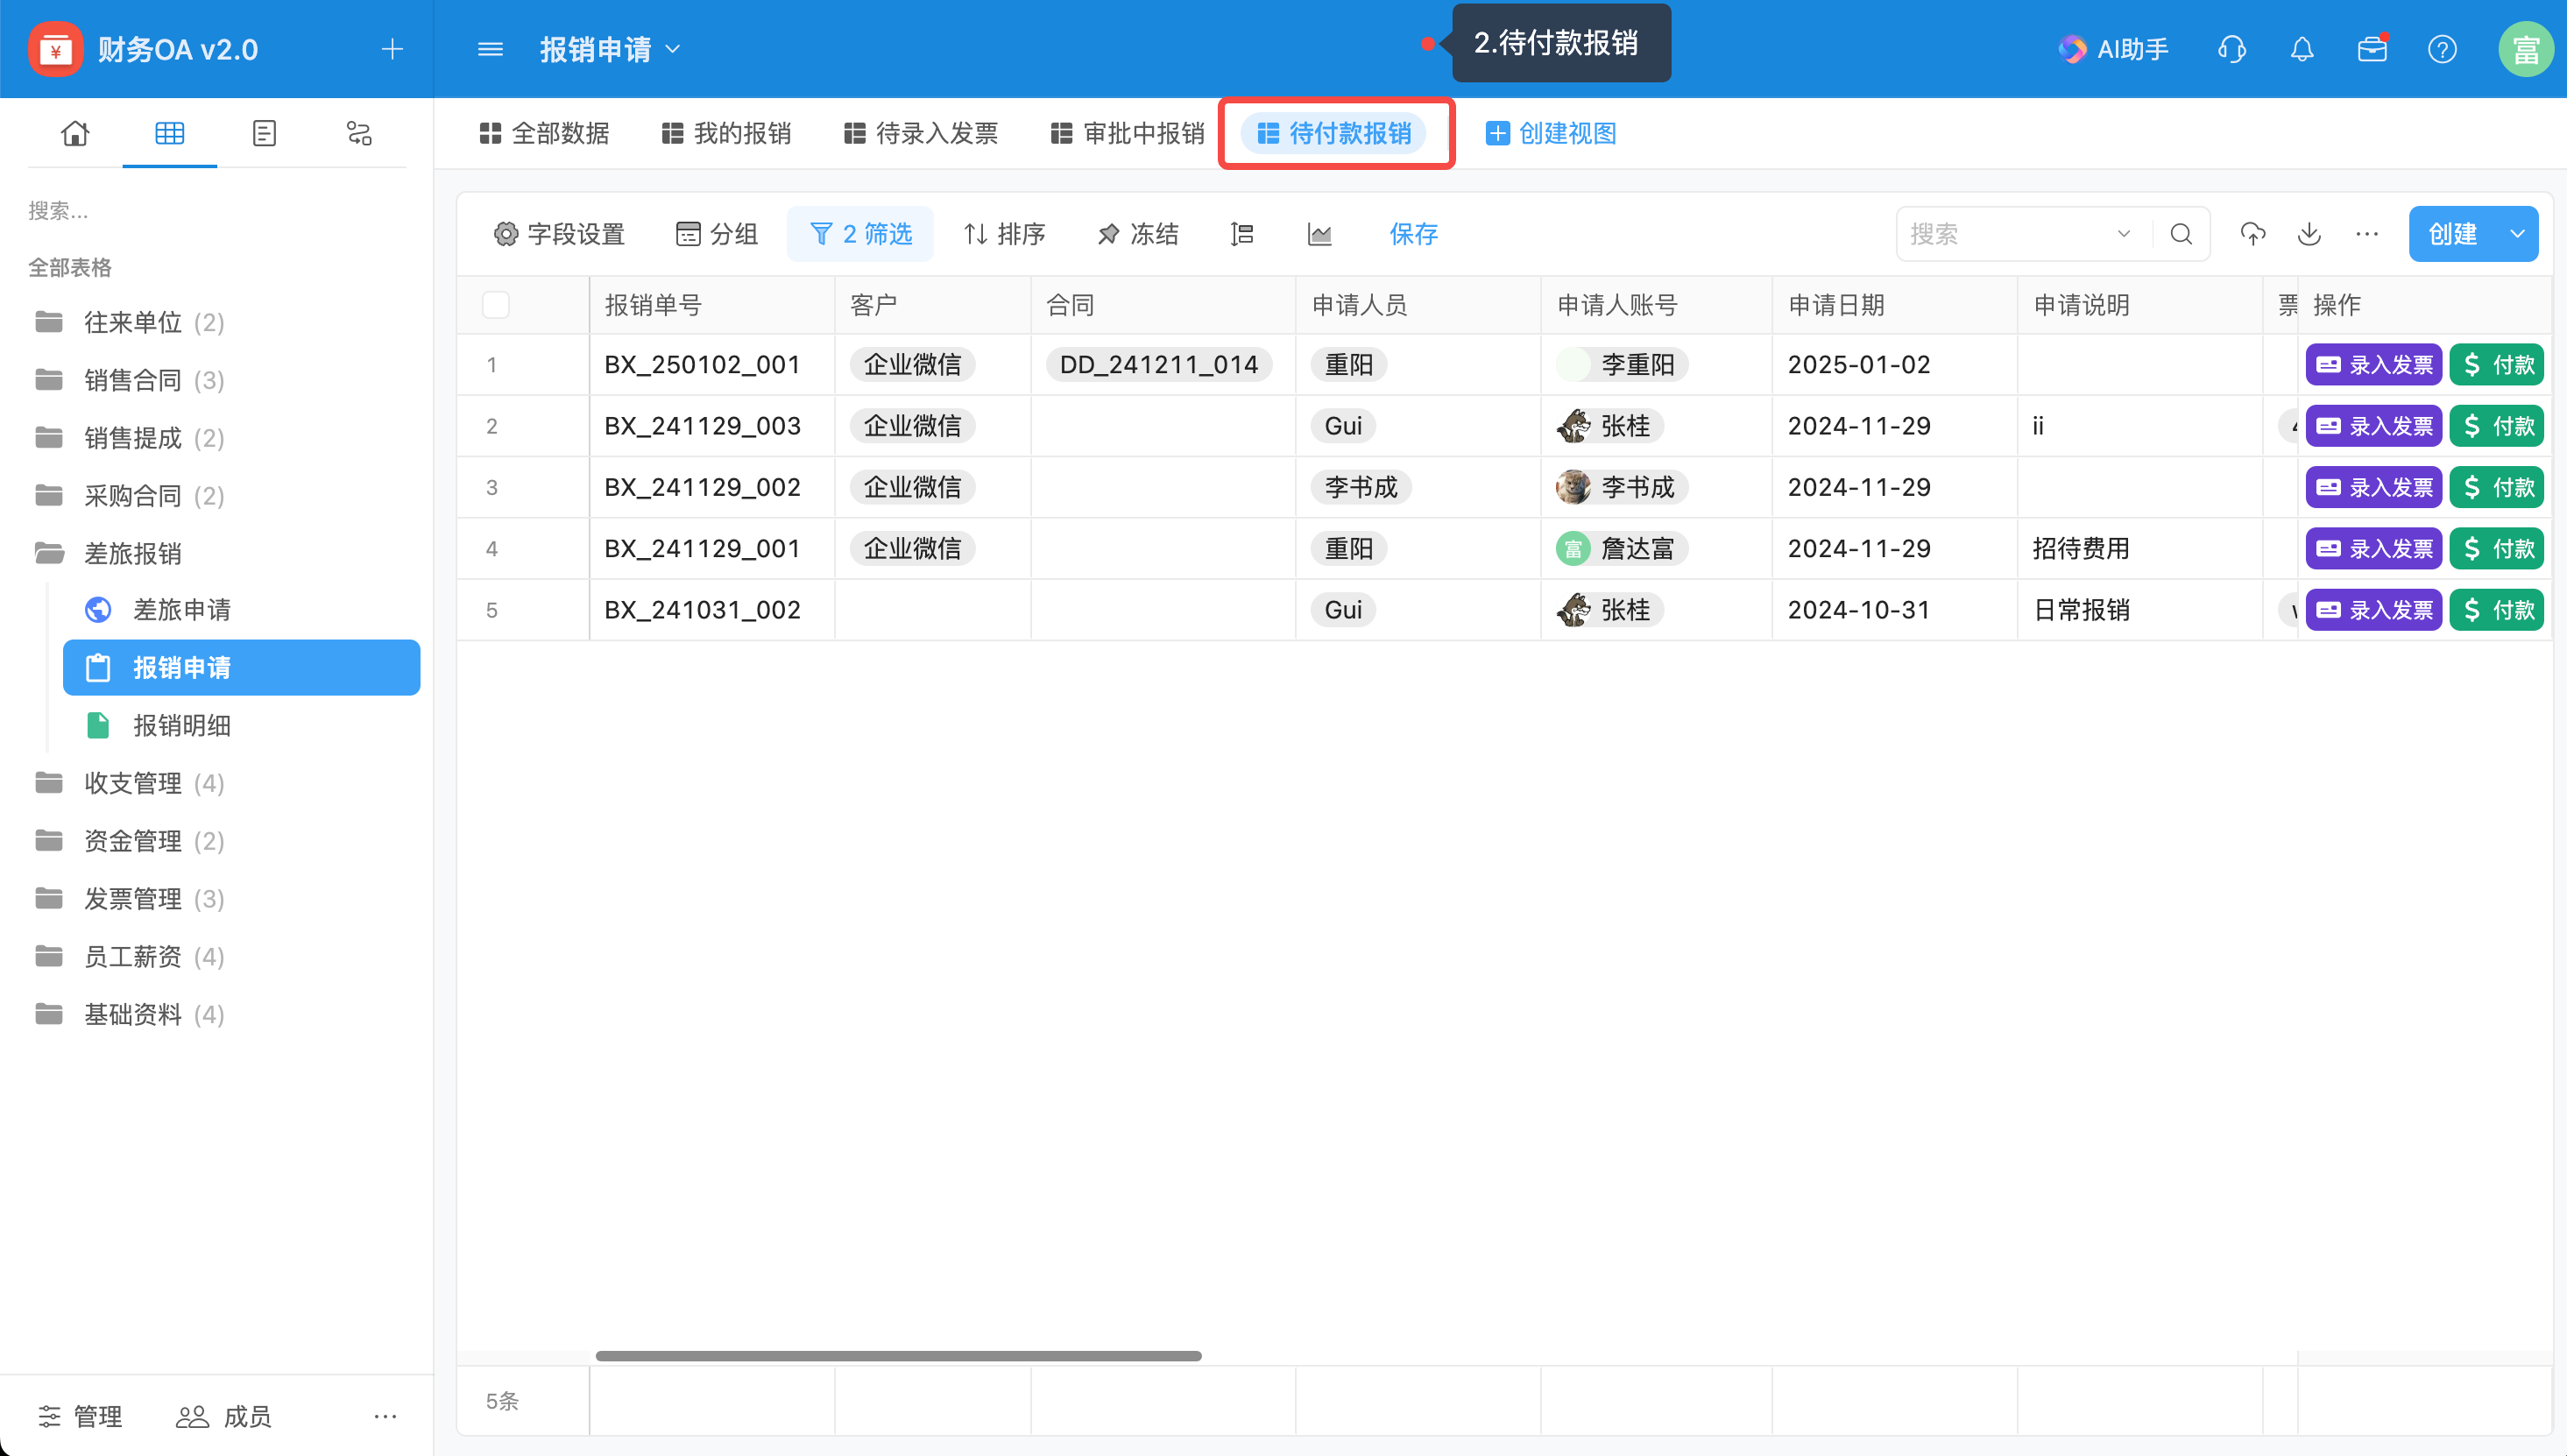The height and width of the screenshot is (1456, 2567).
Task: Click the plus icon beside 财务OA v2.0
Action: (392, 49)
